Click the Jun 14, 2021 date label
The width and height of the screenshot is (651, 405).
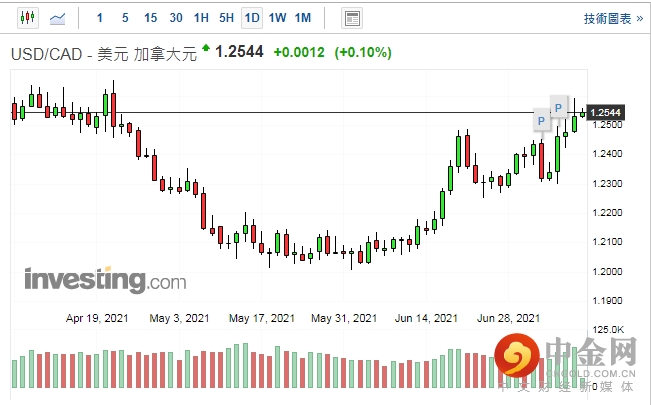[x=426, y=318]
